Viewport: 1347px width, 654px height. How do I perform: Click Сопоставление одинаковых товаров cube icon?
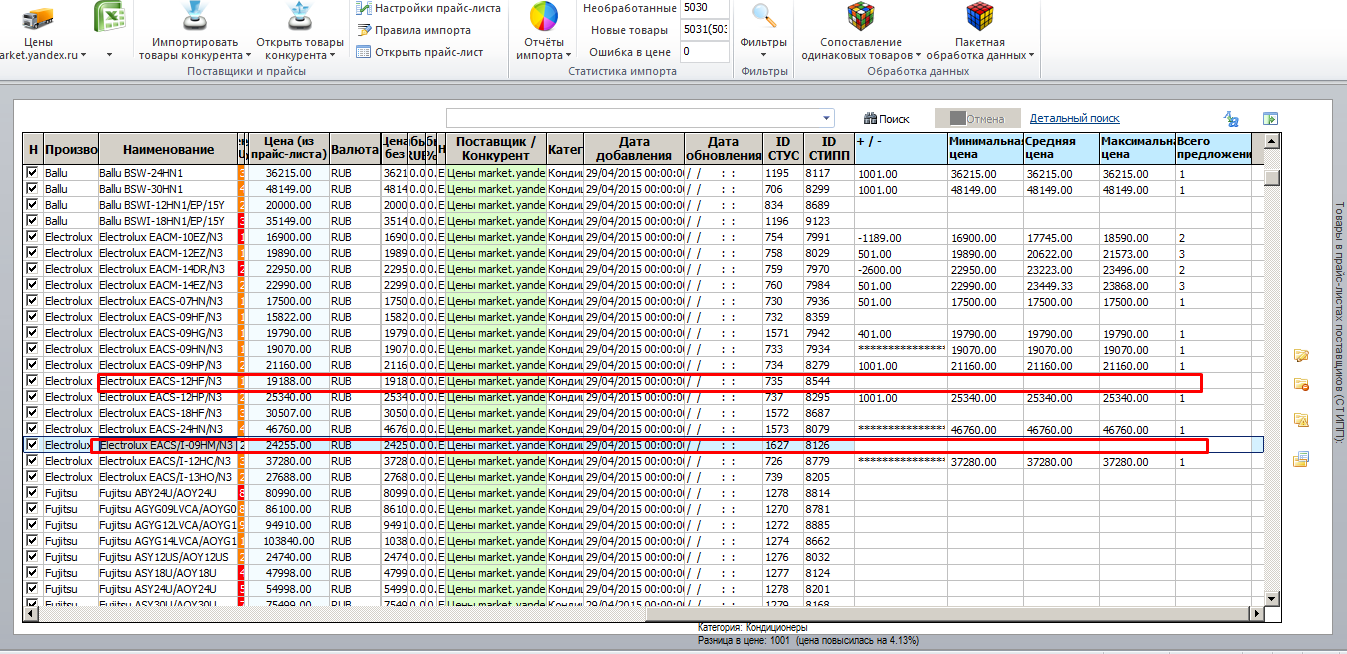click(860, 17)
